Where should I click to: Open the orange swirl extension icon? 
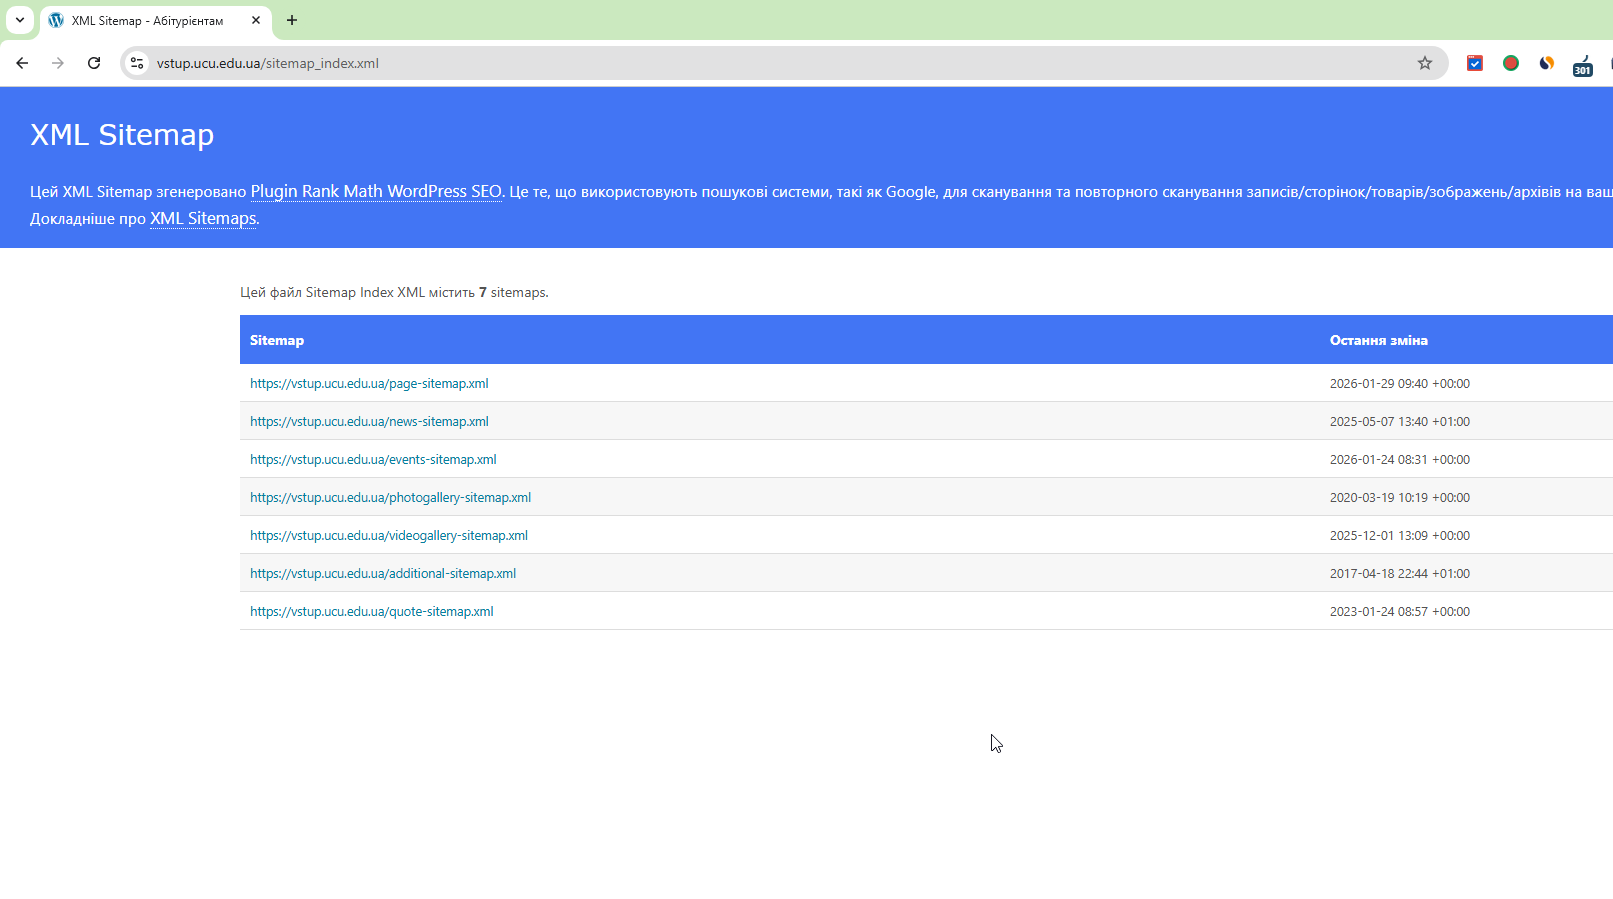(1547, 63)
